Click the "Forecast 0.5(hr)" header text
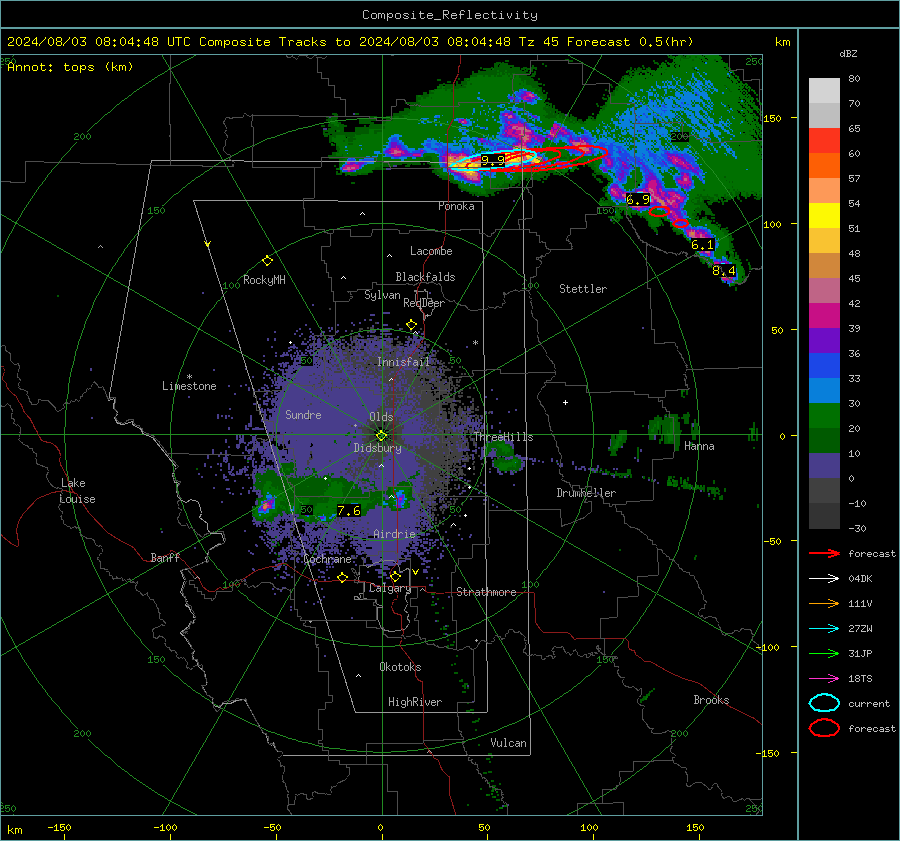900x841 pixels. point(630,42)
